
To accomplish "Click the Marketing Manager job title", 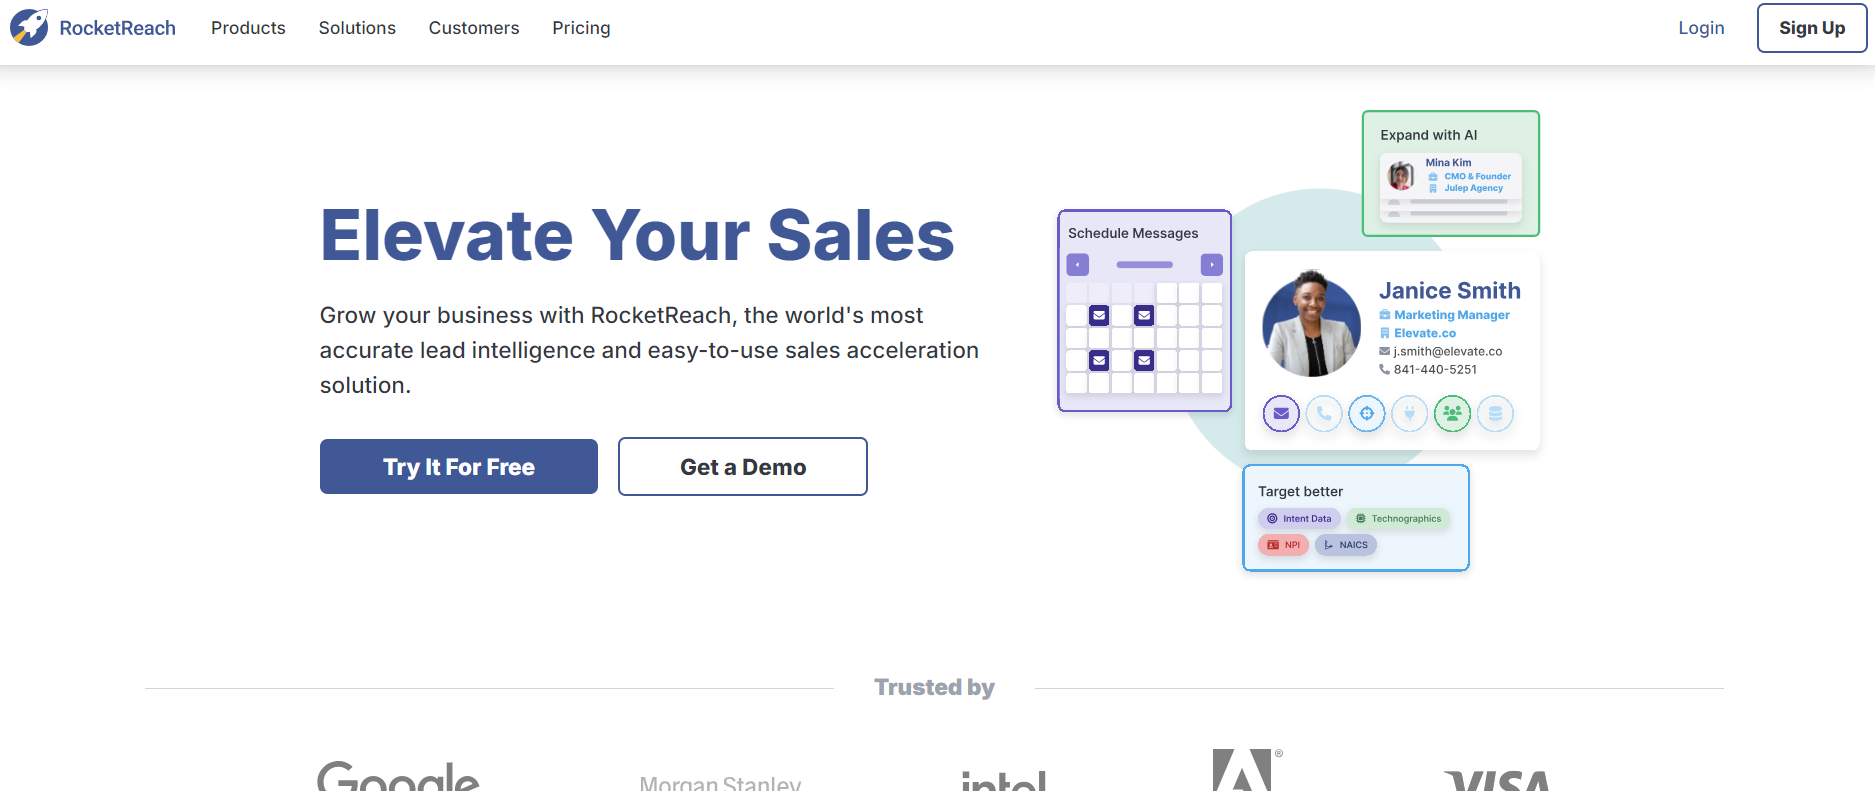I will point(1451,315).
